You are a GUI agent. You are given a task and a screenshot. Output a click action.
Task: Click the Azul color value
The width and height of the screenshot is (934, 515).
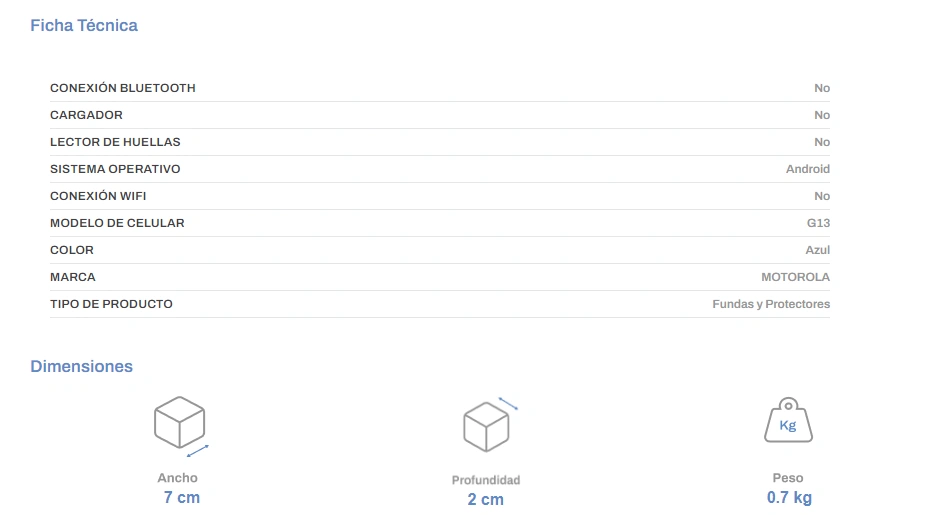[817, 250]
